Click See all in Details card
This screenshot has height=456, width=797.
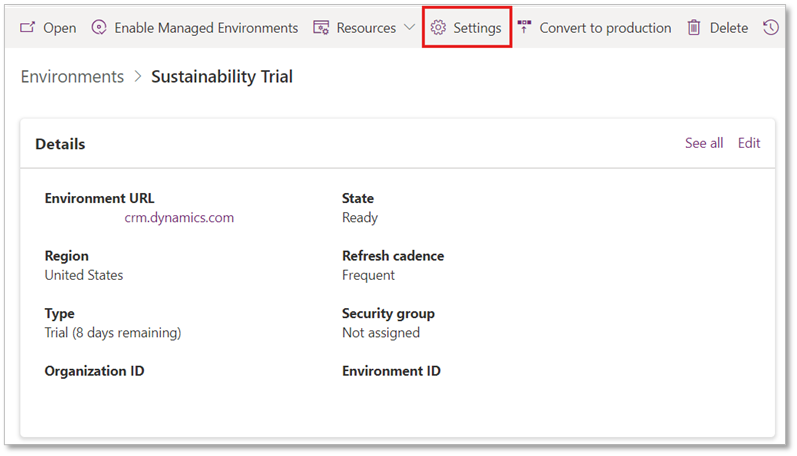click(703, 143)
